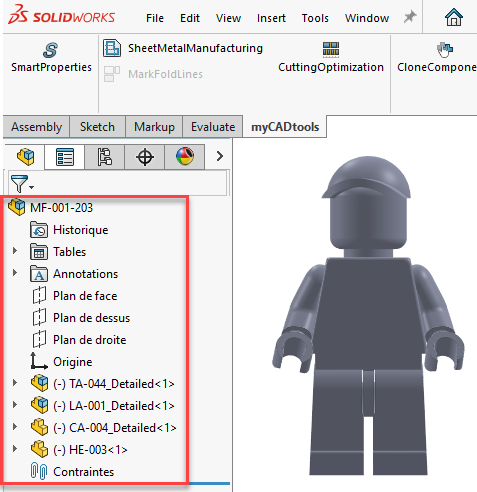Click the Home icon in title bar
Image resolution: width=477 pixels, height=492 pixels.
tap(454, 17)
